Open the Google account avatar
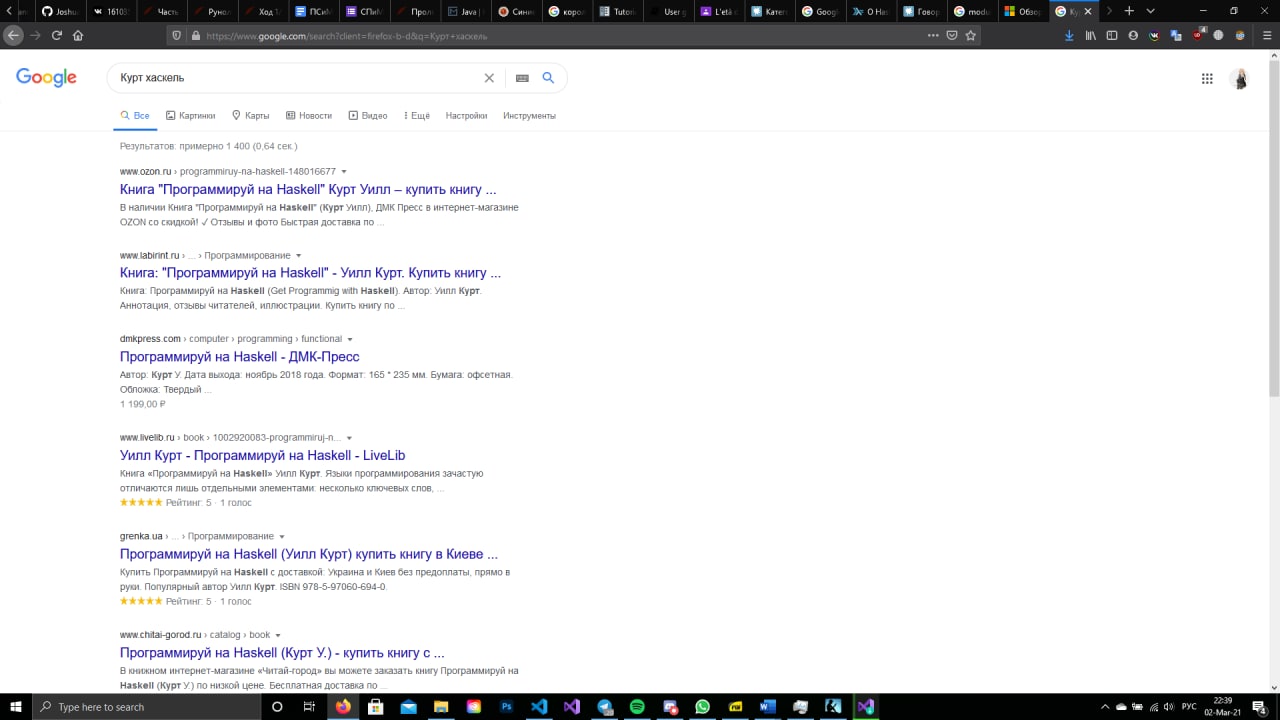The width and height of the screenshot is (1280, 720). (x=1240, y=79)
